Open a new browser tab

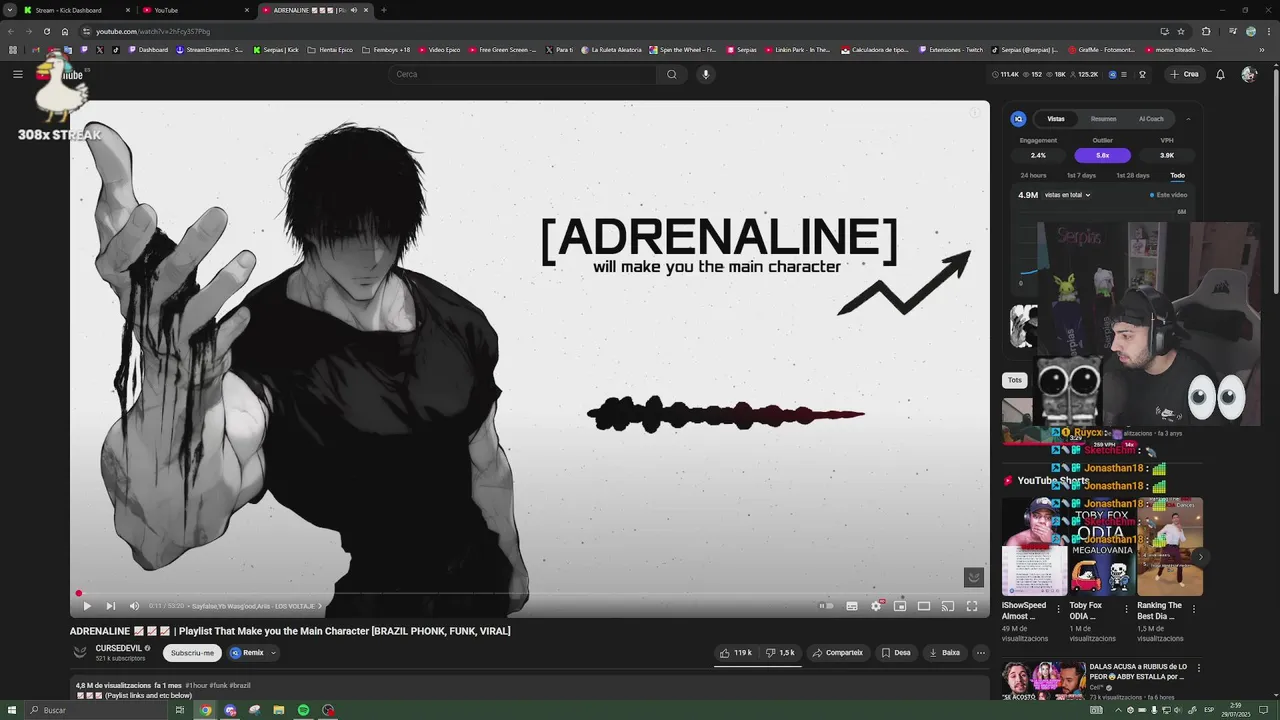[x=384, y=10]
